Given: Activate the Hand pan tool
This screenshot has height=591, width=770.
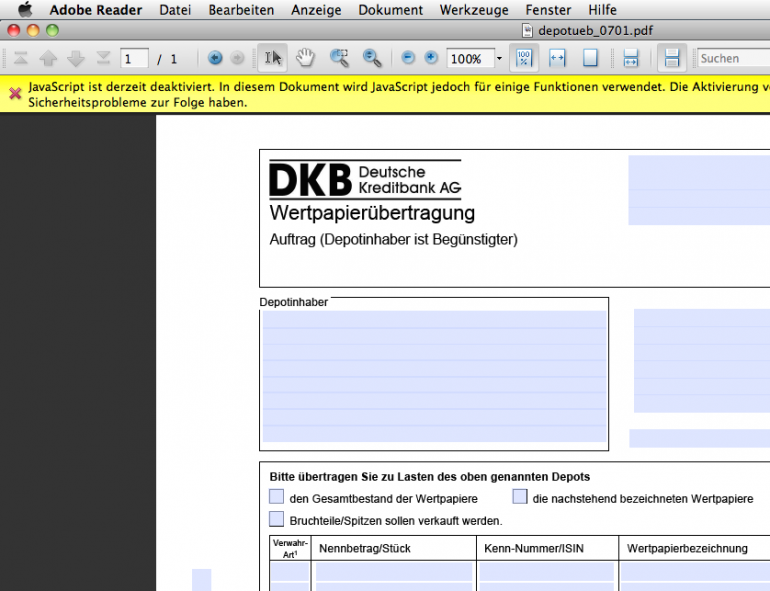Looking at the screenshot, I should pos(304,58).
